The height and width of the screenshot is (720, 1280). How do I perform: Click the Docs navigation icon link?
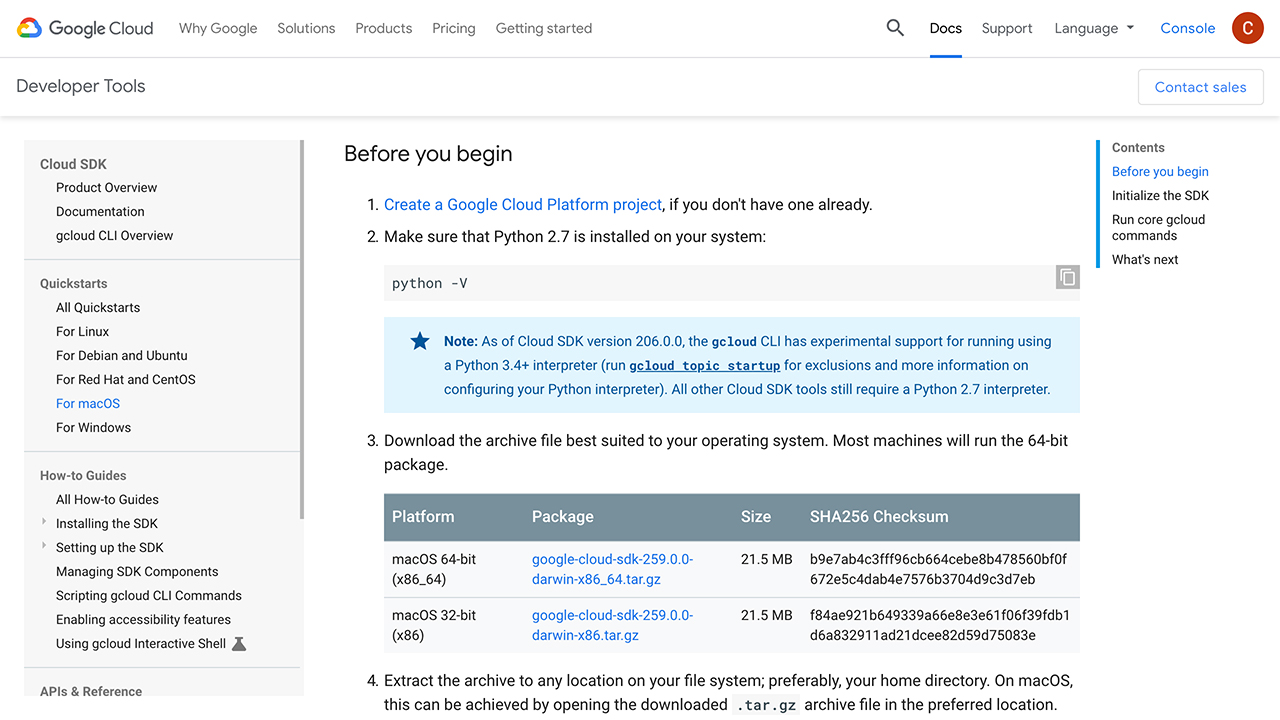[945, 28]
